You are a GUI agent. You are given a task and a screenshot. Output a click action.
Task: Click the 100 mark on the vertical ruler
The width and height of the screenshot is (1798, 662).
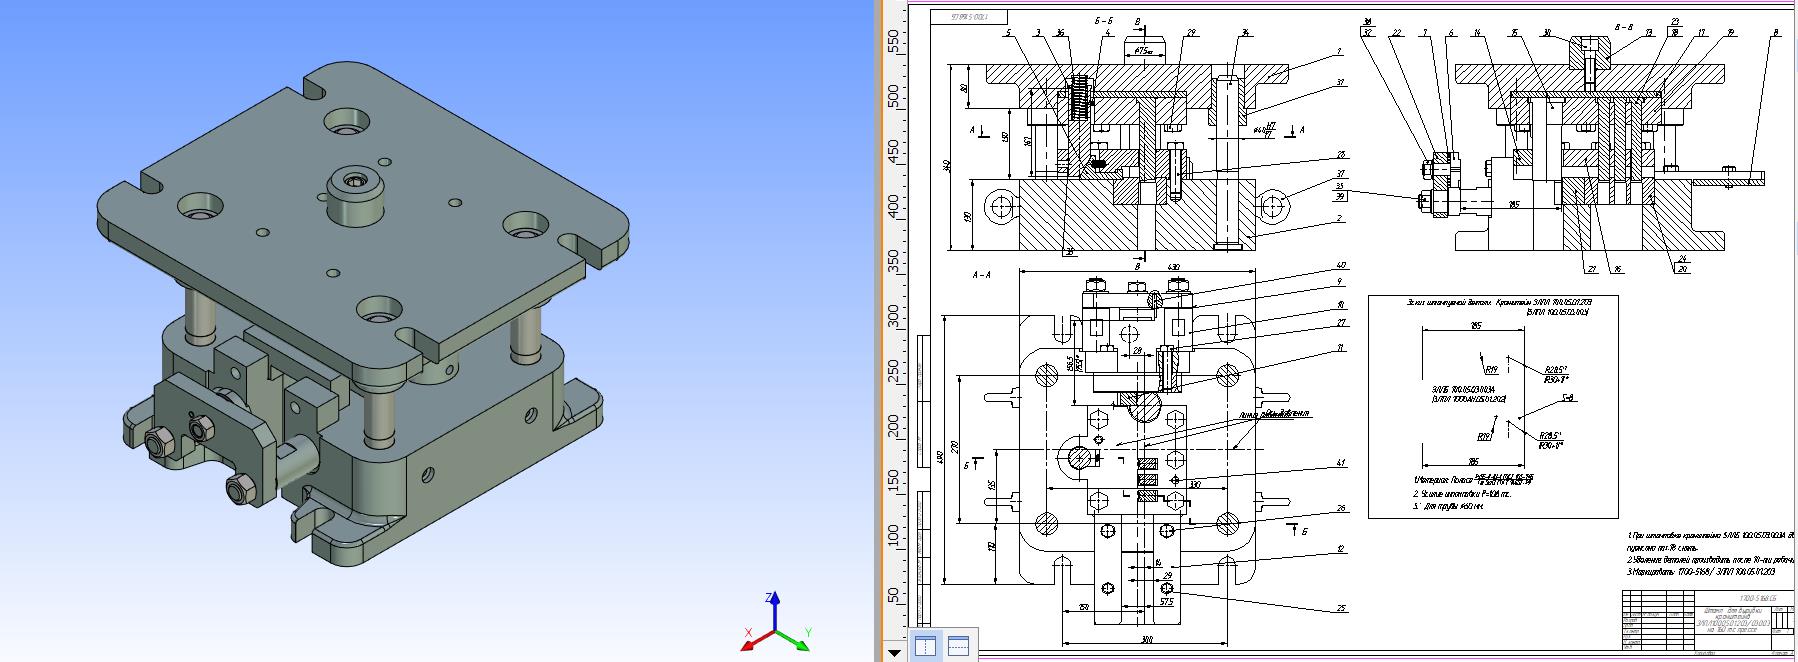point(895,535)
